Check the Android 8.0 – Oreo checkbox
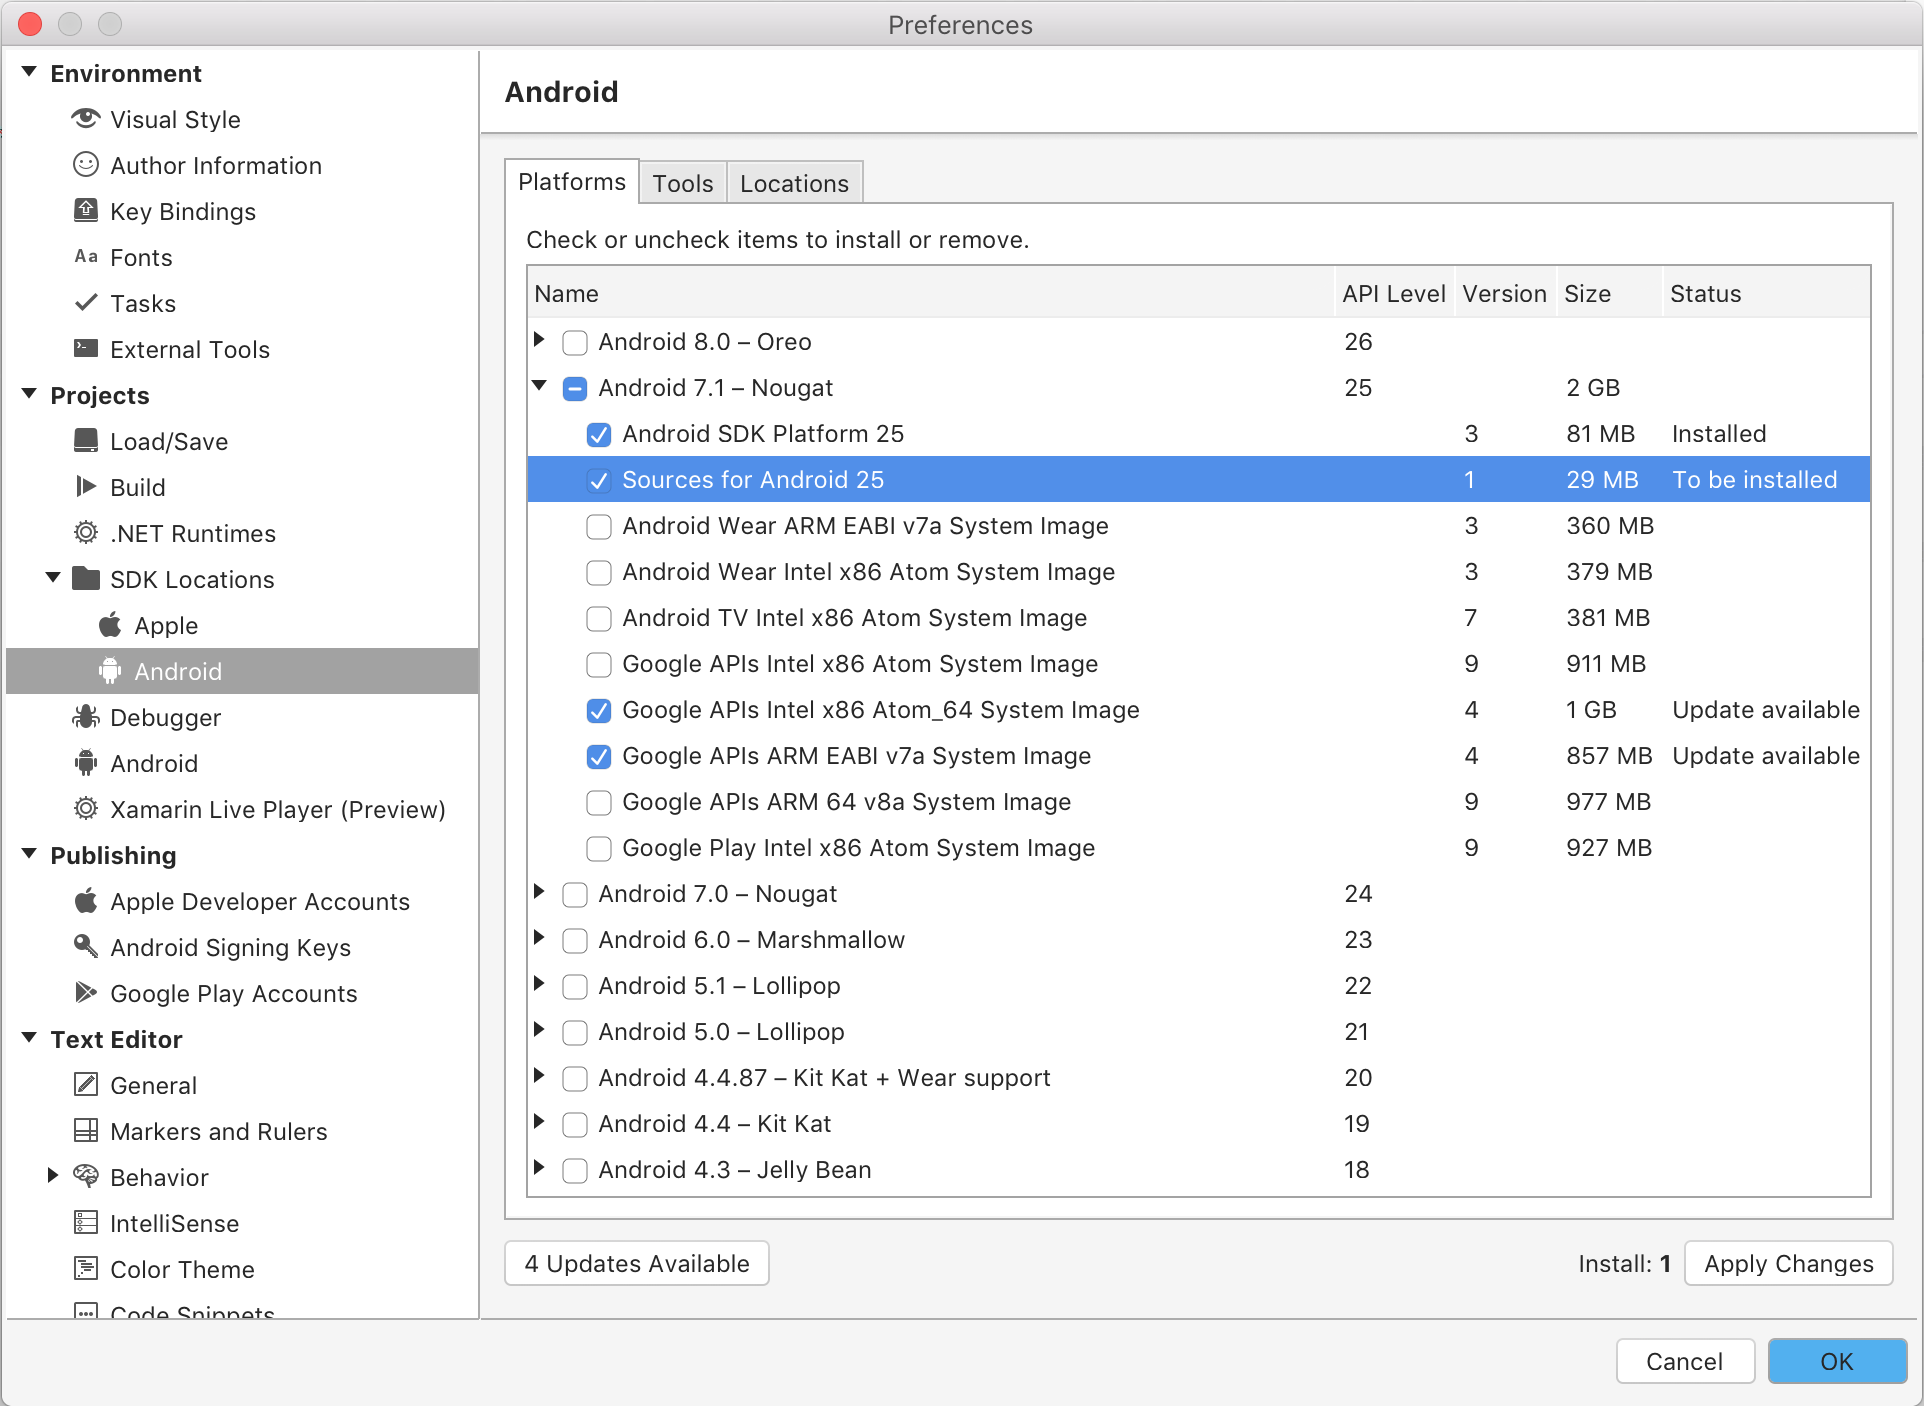Screen dimensions: 1924x1406 pyautogui.click(x=575, y=342)
